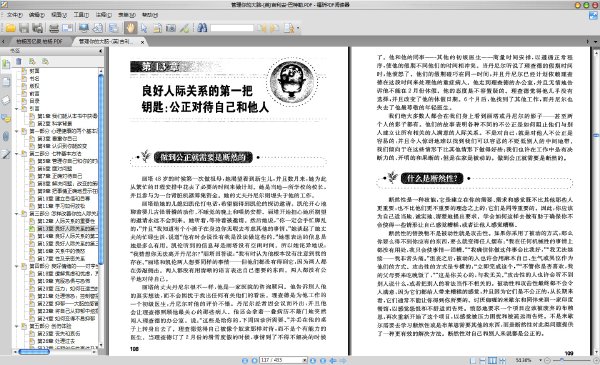Click the blue monitor toolbar icon
This screenshot has width=600, height=365.
pos(84,28)
